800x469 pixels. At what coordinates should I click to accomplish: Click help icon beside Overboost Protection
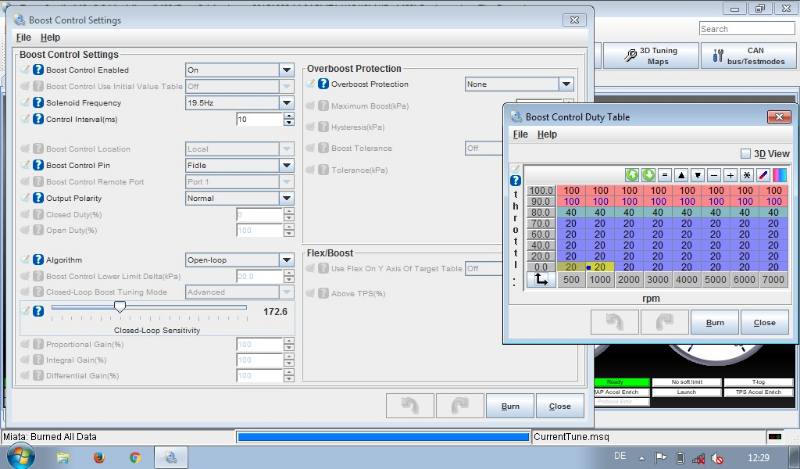(x=324, y=84)
